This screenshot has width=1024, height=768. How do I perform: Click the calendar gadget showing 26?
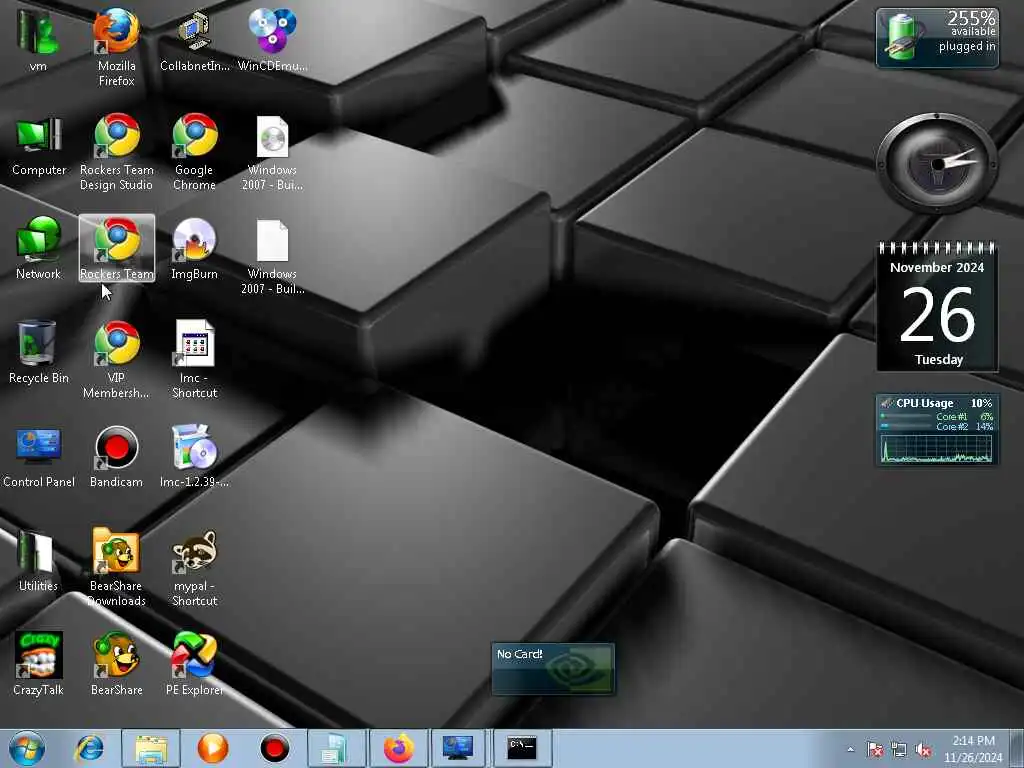point(937,307)
